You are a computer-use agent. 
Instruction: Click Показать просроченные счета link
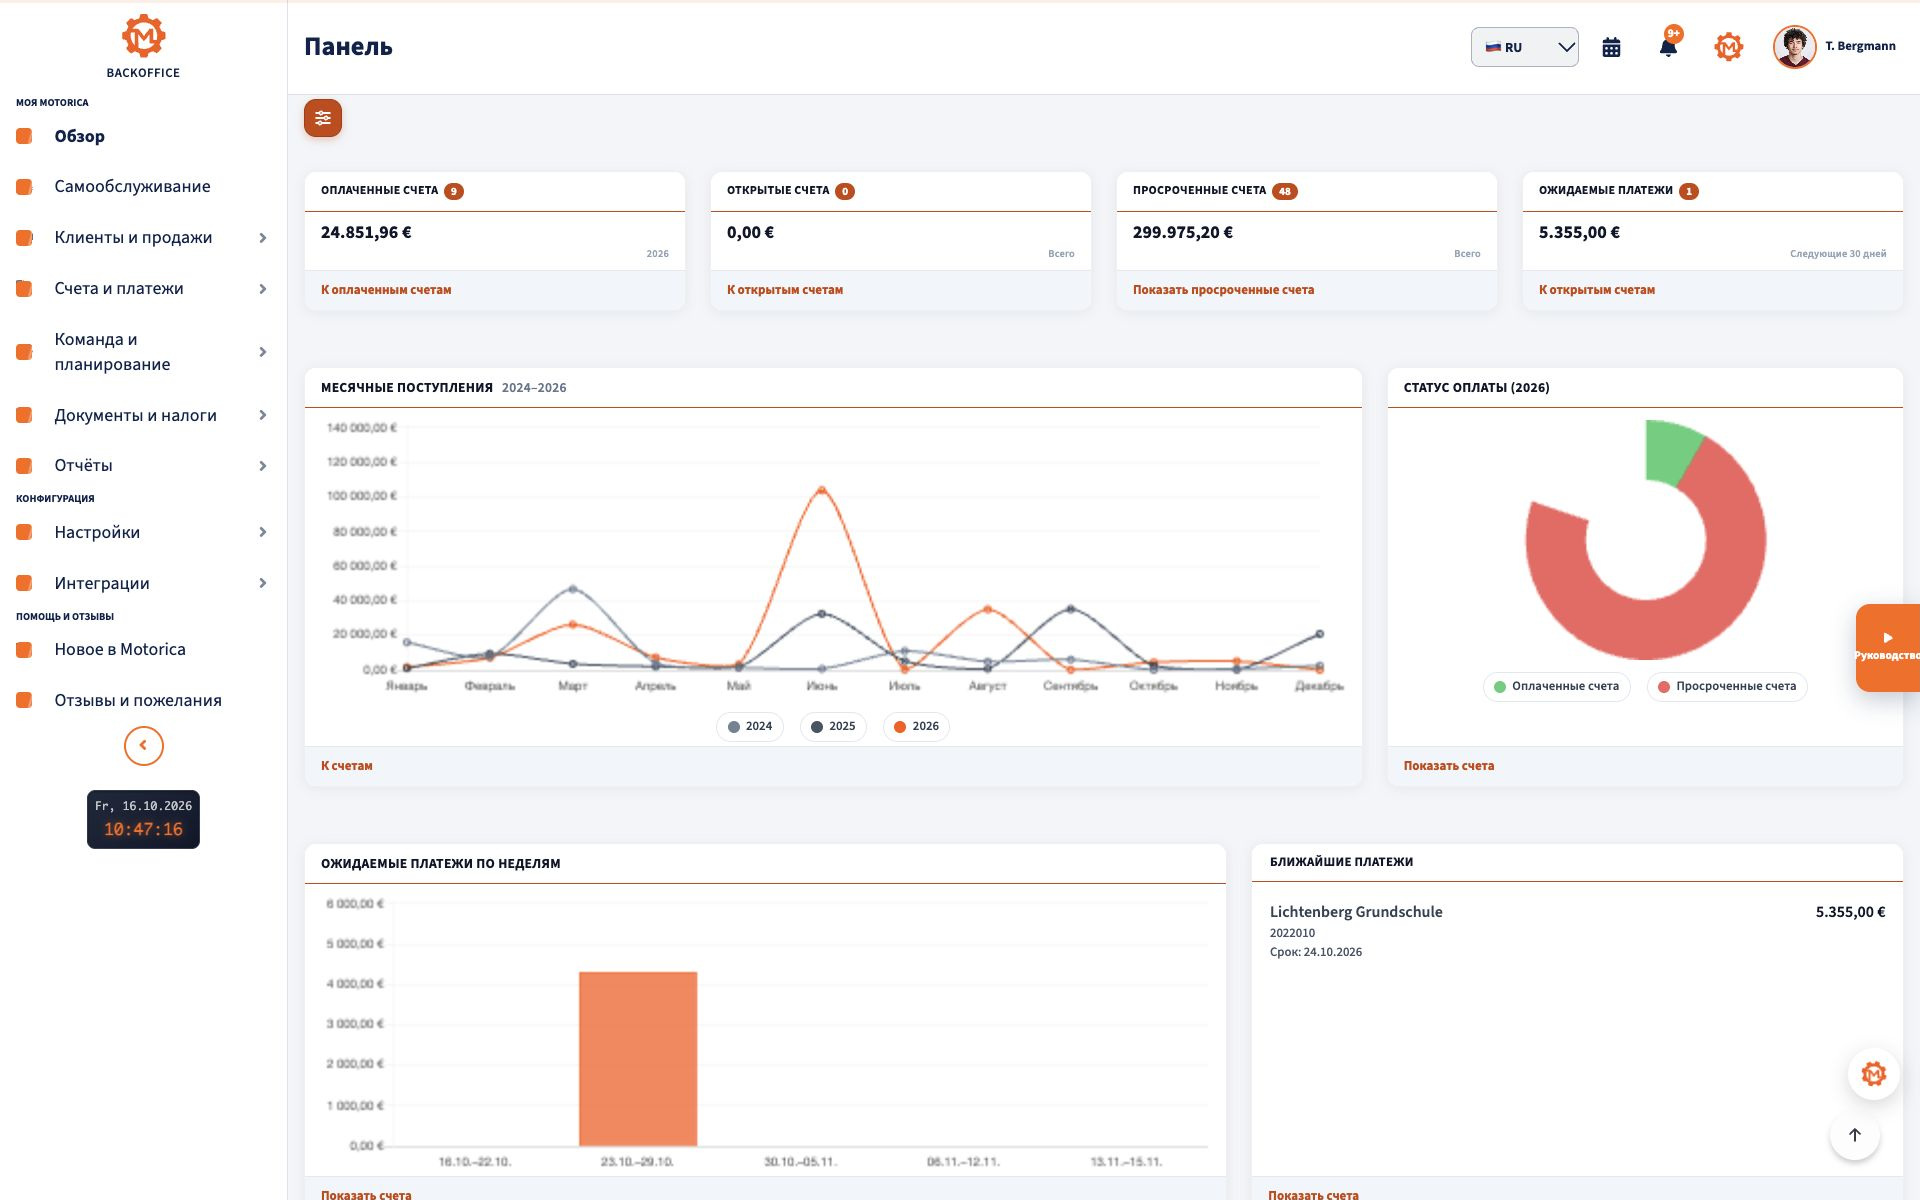(x=1223, y=290)
